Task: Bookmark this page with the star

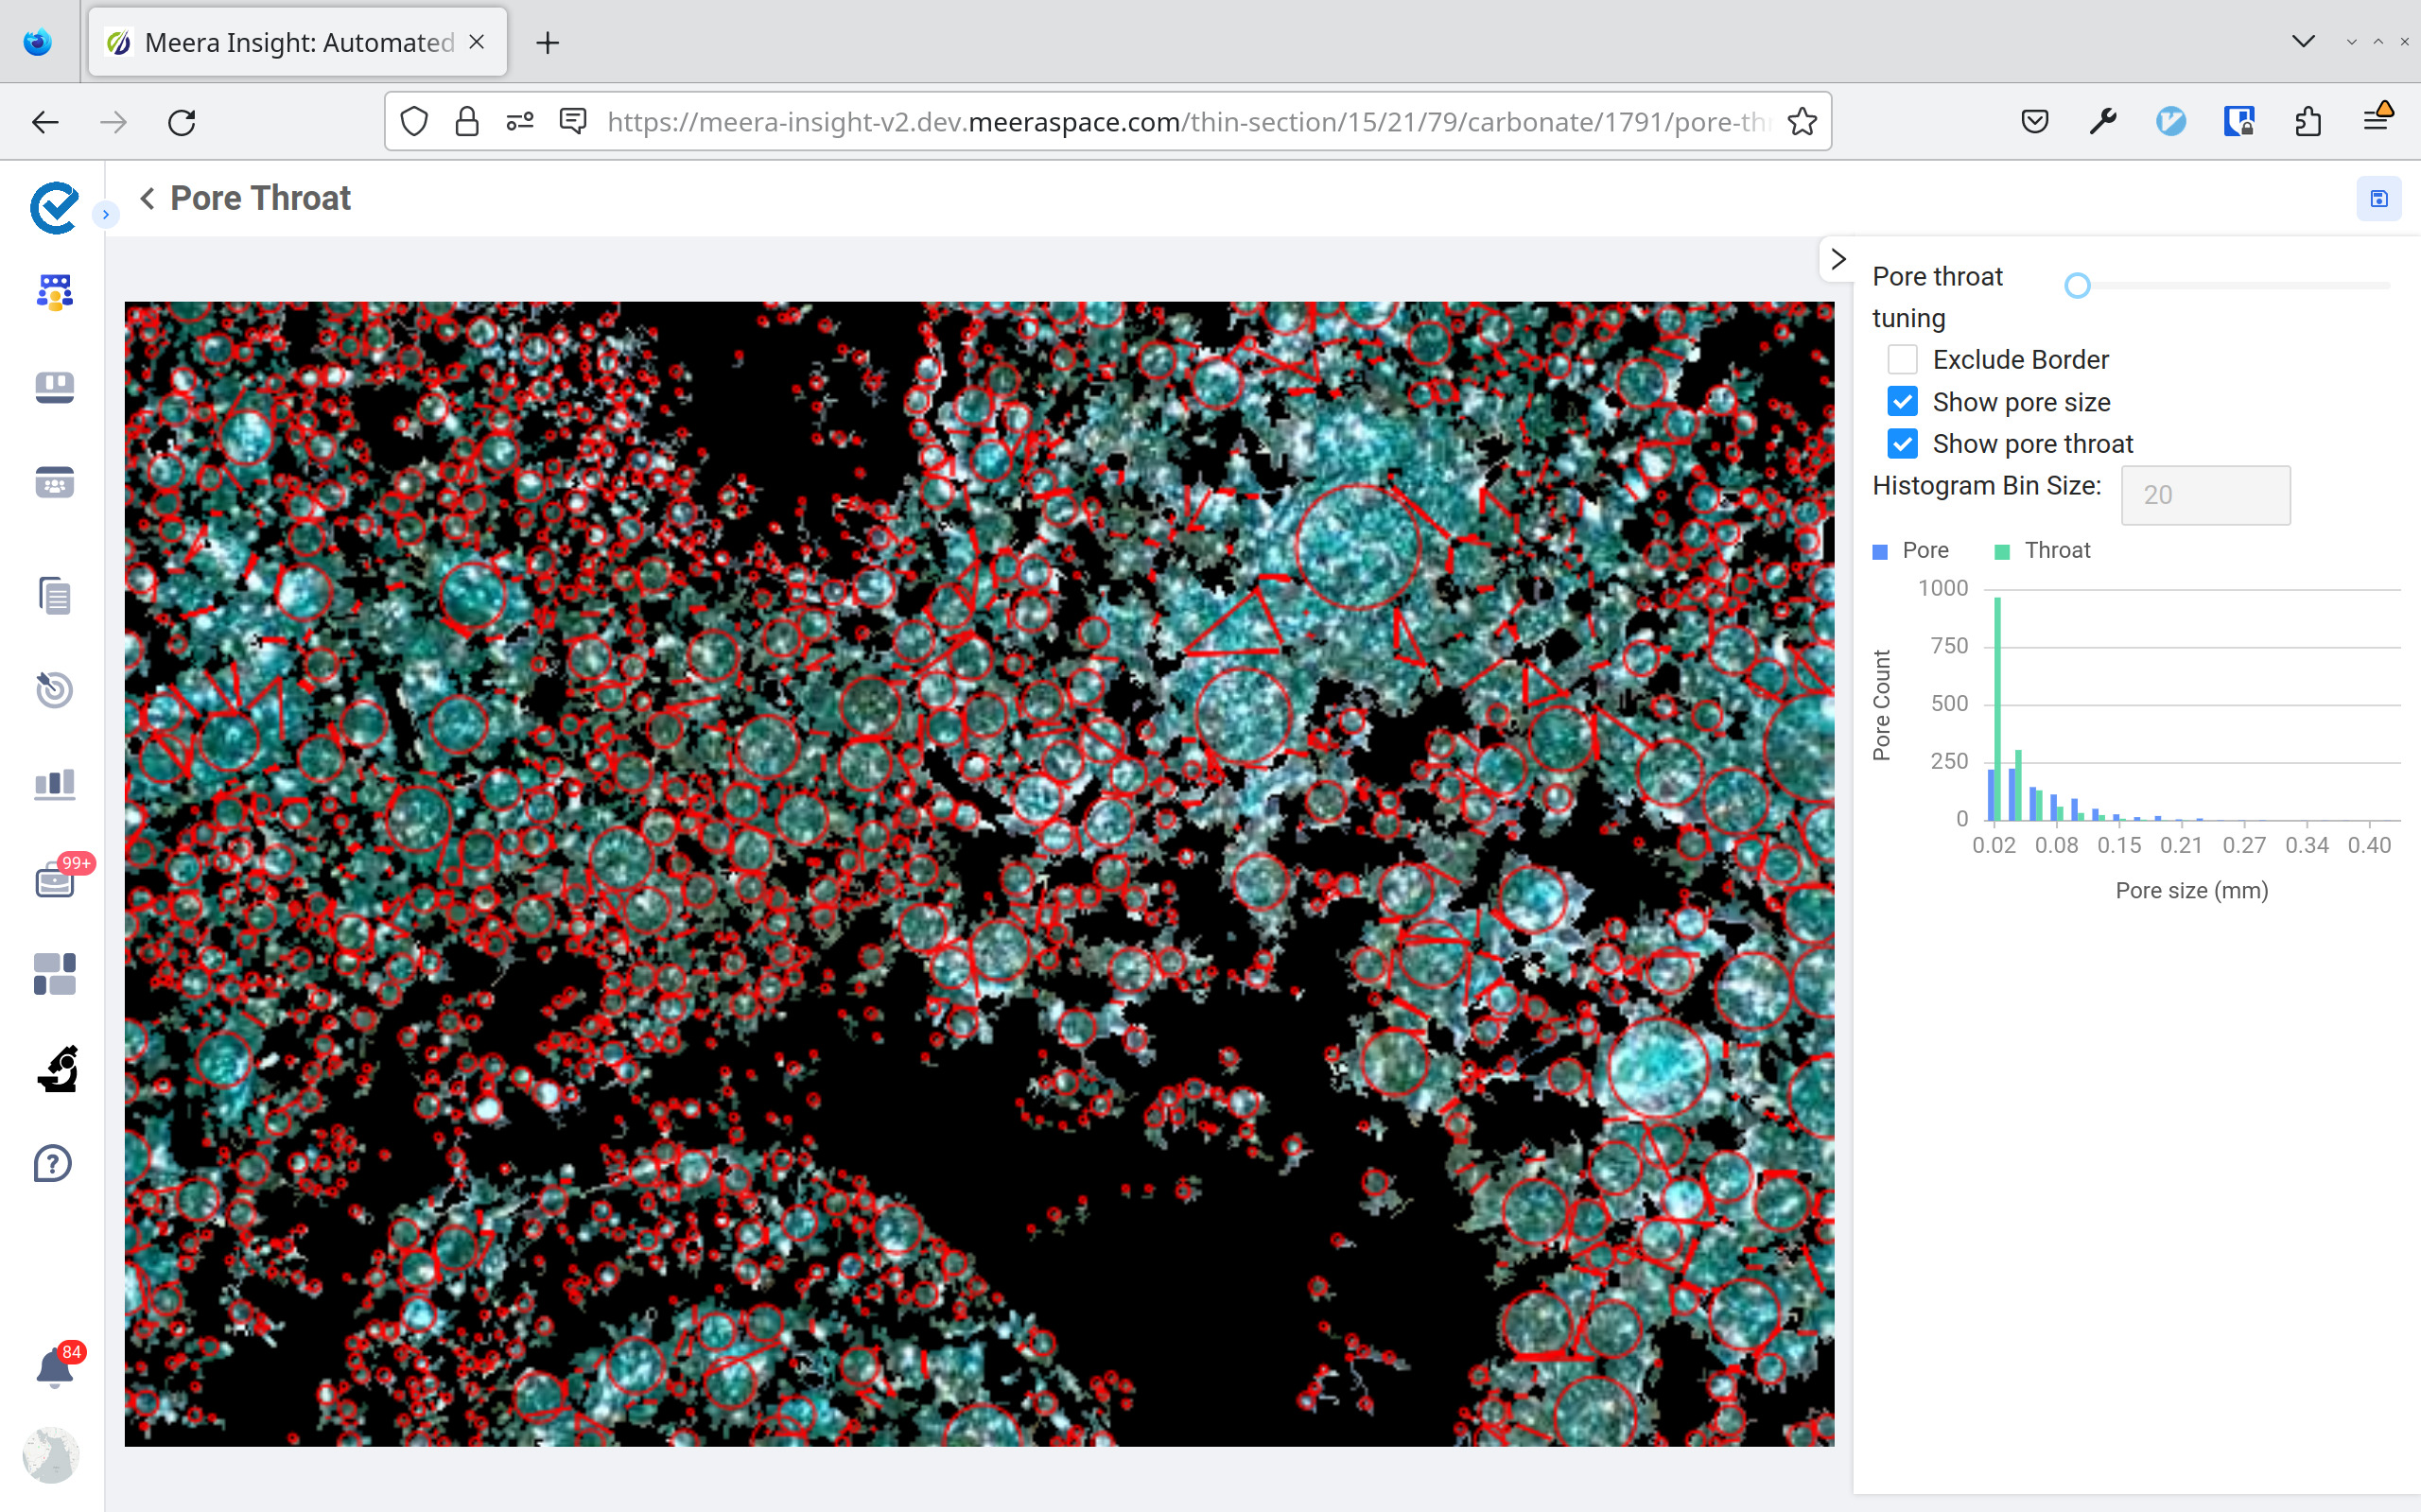Action: (x=1802, y=122)
